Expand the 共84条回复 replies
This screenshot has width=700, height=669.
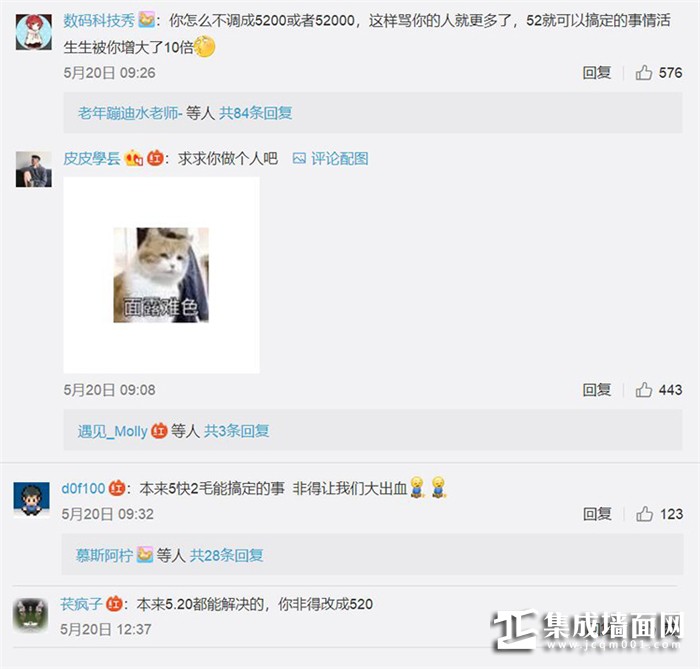click(255, 113)
